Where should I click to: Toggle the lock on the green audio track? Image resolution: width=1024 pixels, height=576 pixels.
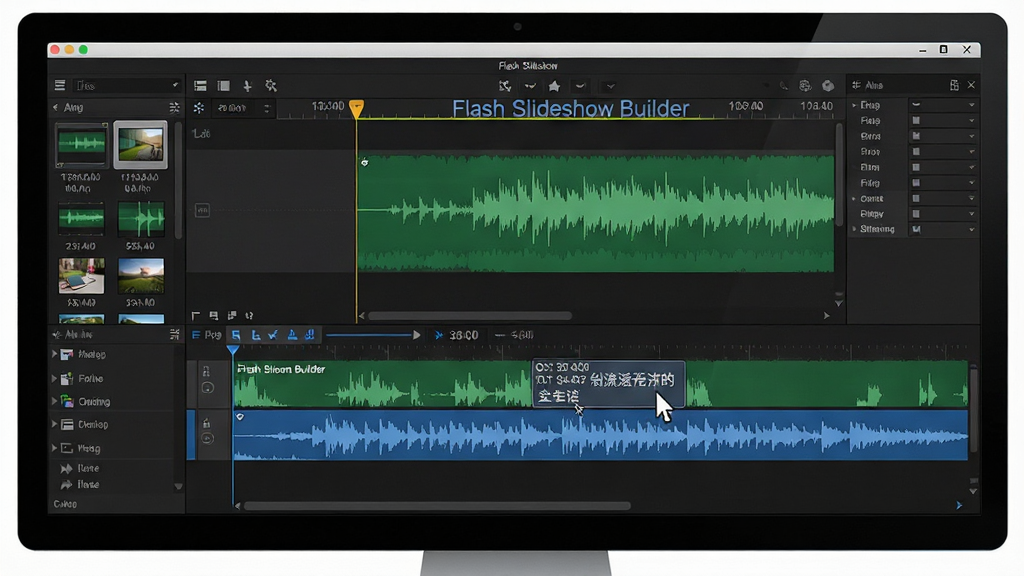point(206,372)
